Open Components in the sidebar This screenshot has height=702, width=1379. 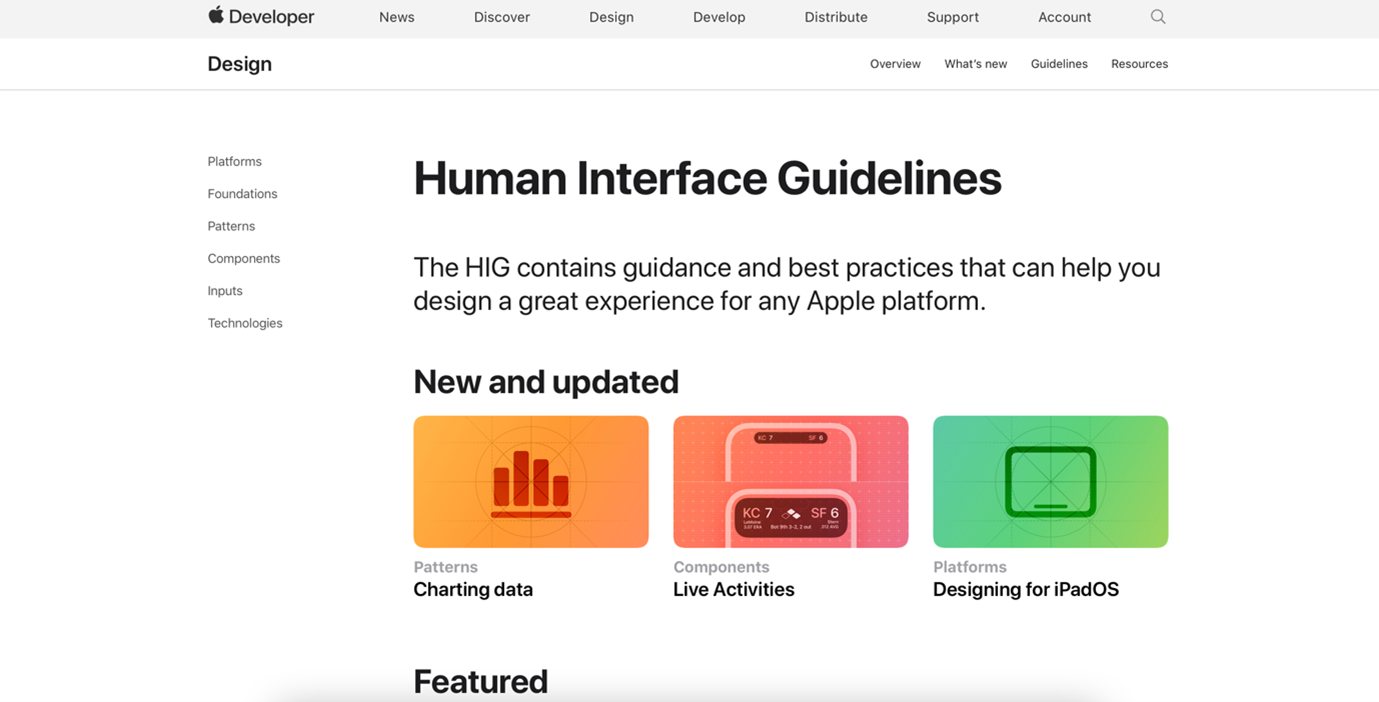coord(244,258)
